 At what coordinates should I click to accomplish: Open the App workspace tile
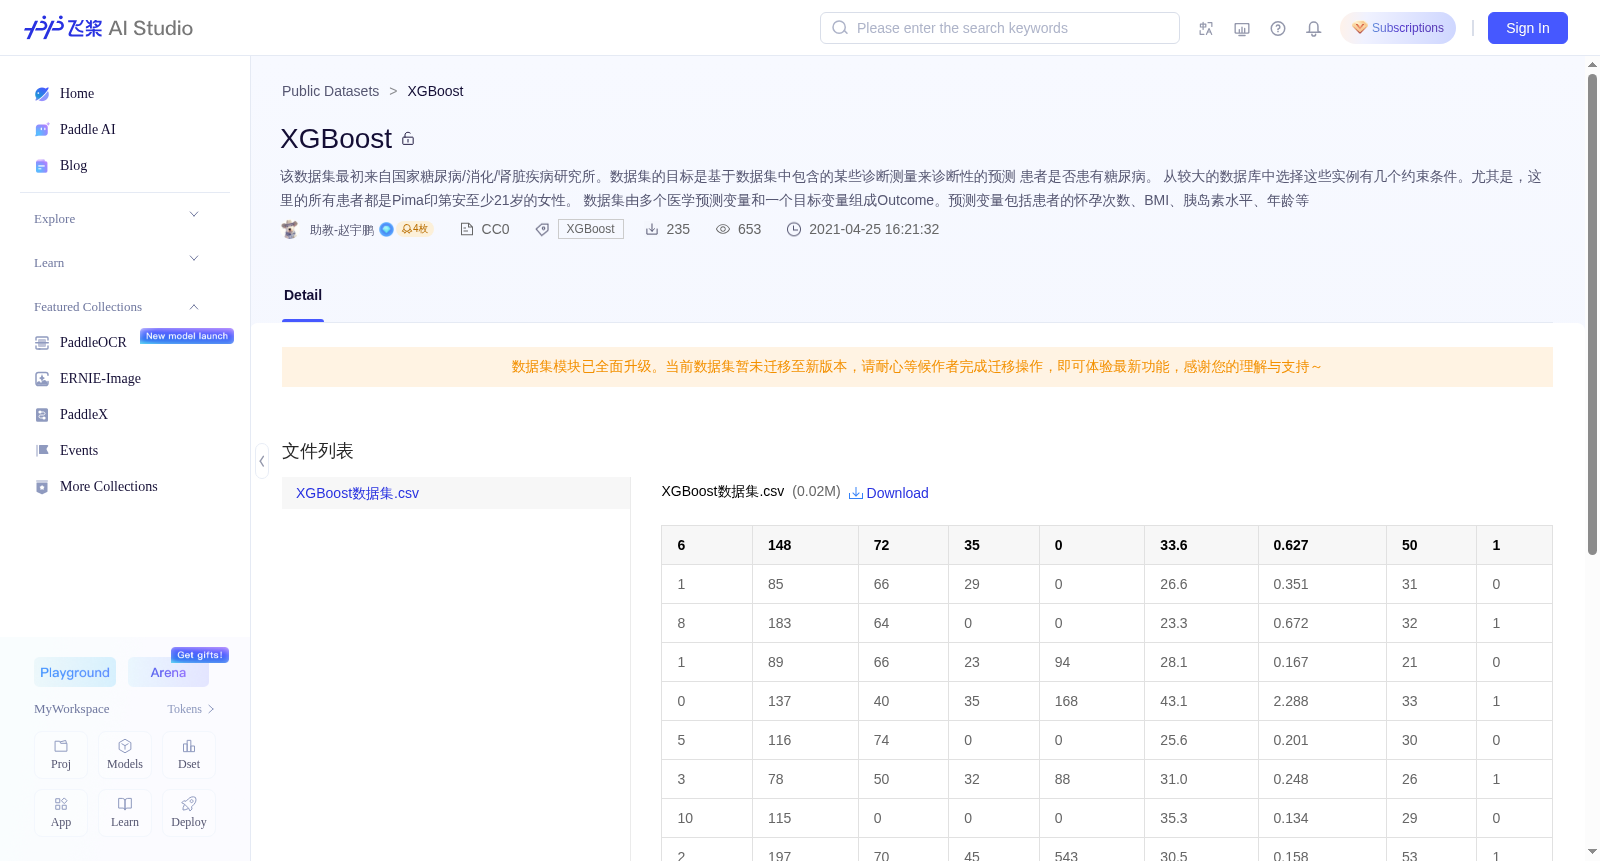coord(61,813)
